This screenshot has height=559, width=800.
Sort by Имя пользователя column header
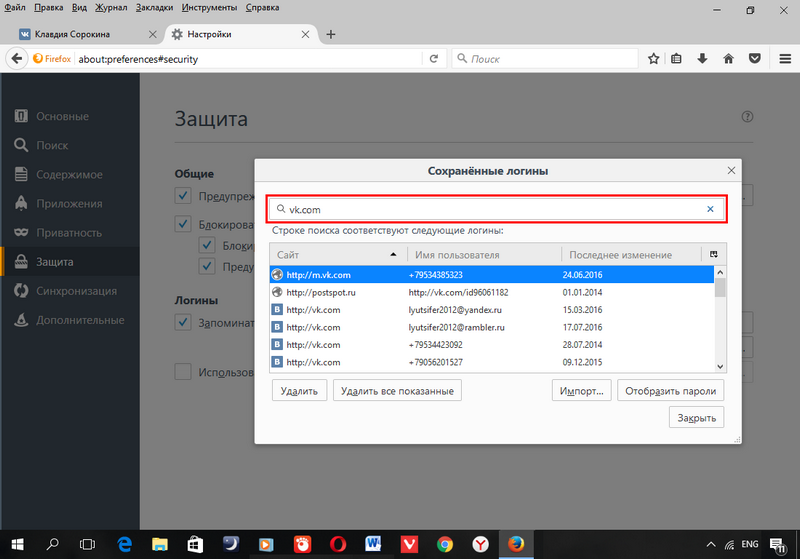click(484, 254)
